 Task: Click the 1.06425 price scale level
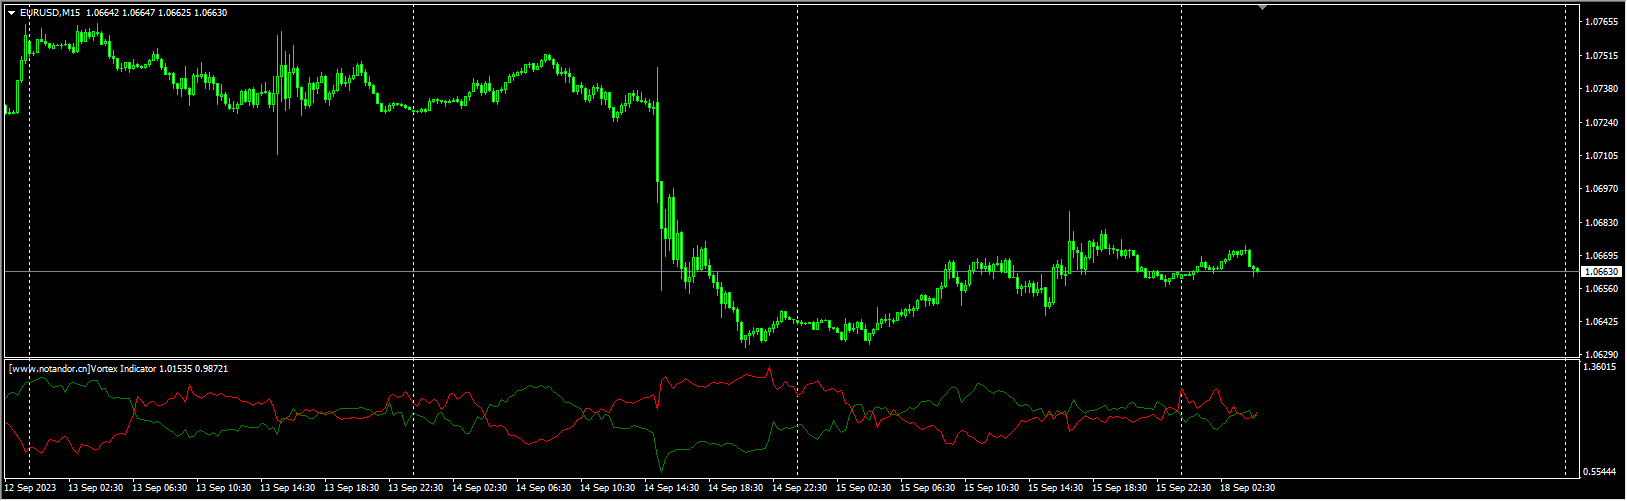[x=1603, y=322]
